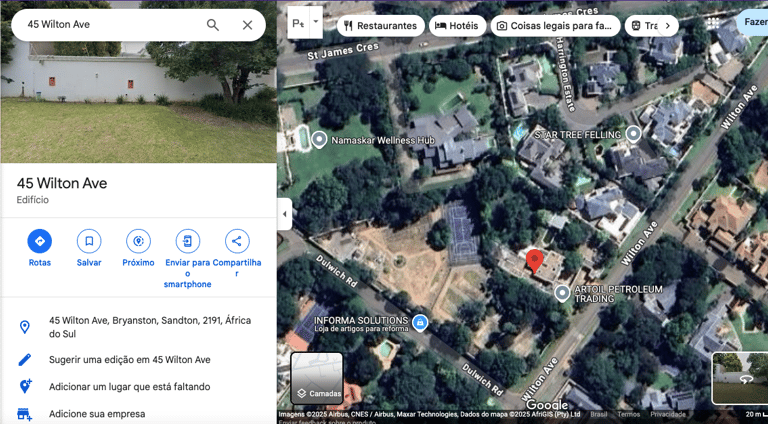Image resolution: width=768 pixels, height=424 pixels.
Task: Collapse the side panel arrow
Action: click(285, 214)
